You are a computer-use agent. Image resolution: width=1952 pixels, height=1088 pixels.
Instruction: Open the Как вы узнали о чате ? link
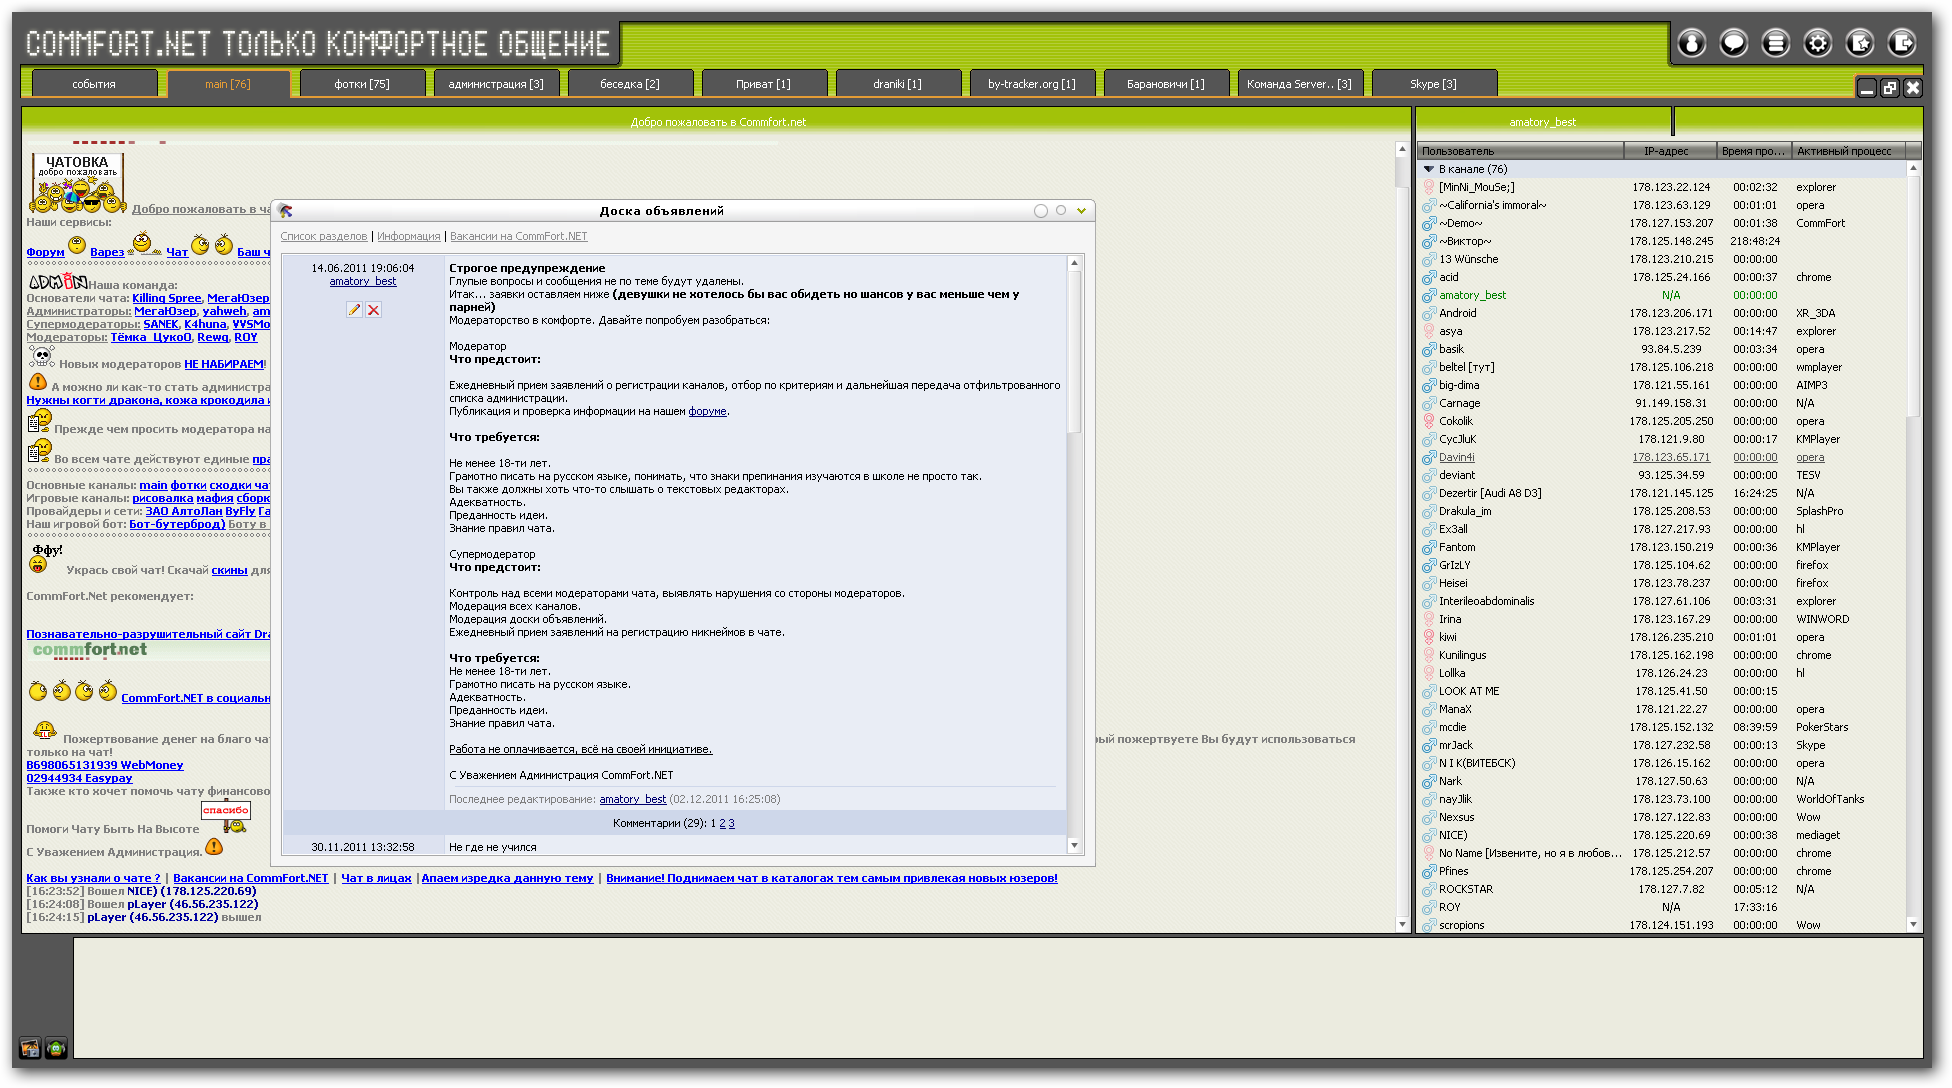tap(93, 878)
